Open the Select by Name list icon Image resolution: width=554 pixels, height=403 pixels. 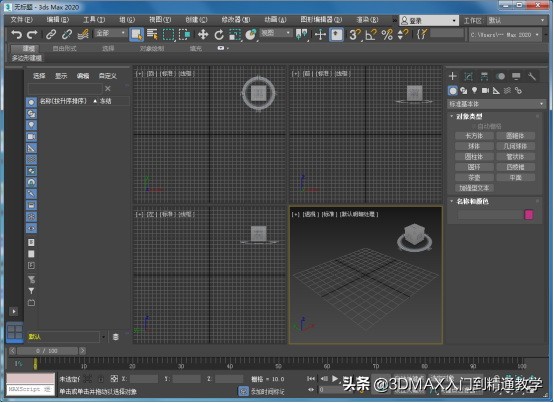pos(152,34)
